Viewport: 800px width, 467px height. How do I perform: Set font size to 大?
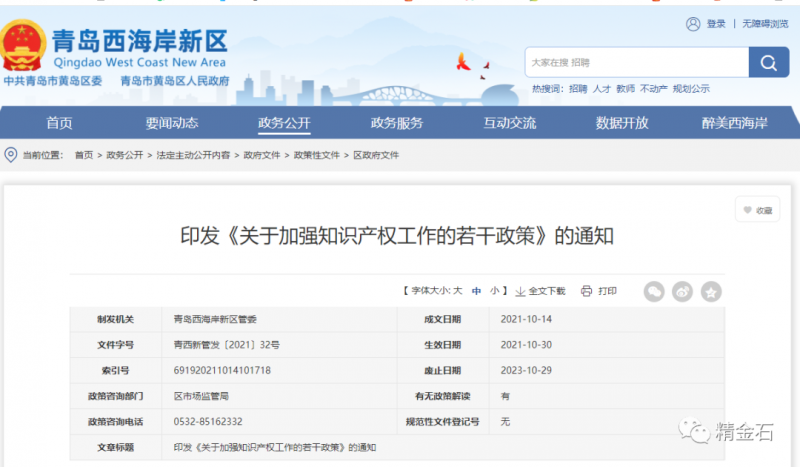pyautogui.click(x=457, y=291)
